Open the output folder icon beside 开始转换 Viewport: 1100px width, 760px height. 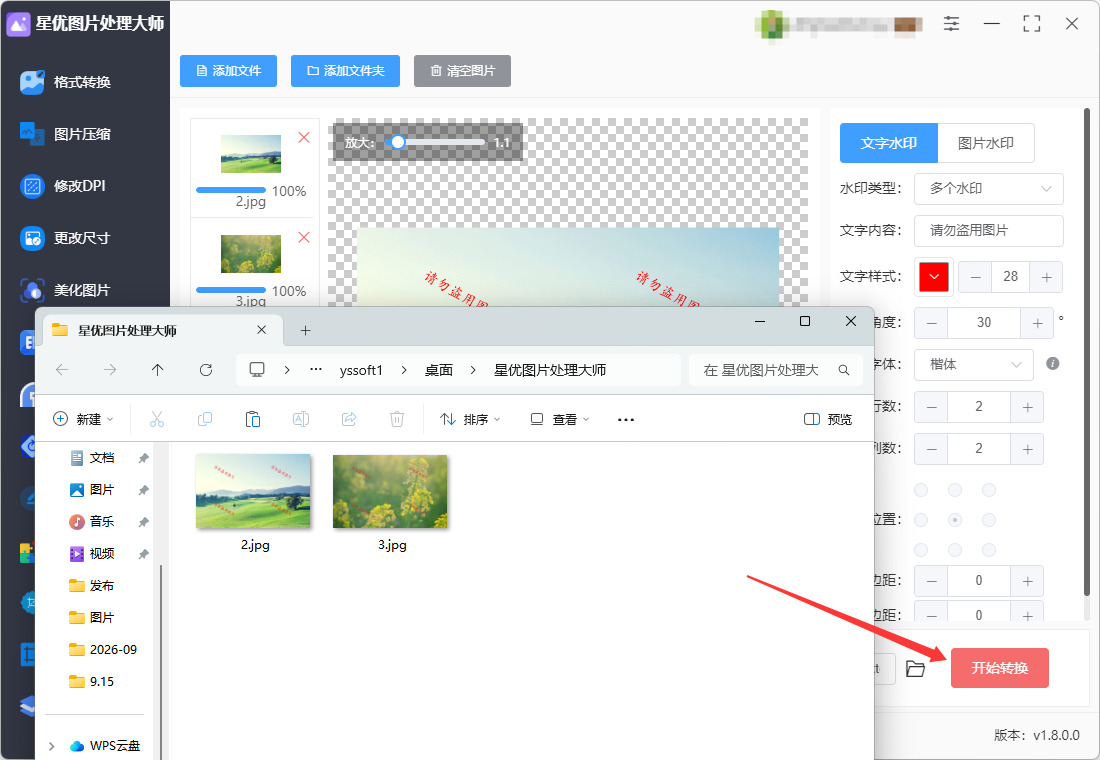click(915, 669)
